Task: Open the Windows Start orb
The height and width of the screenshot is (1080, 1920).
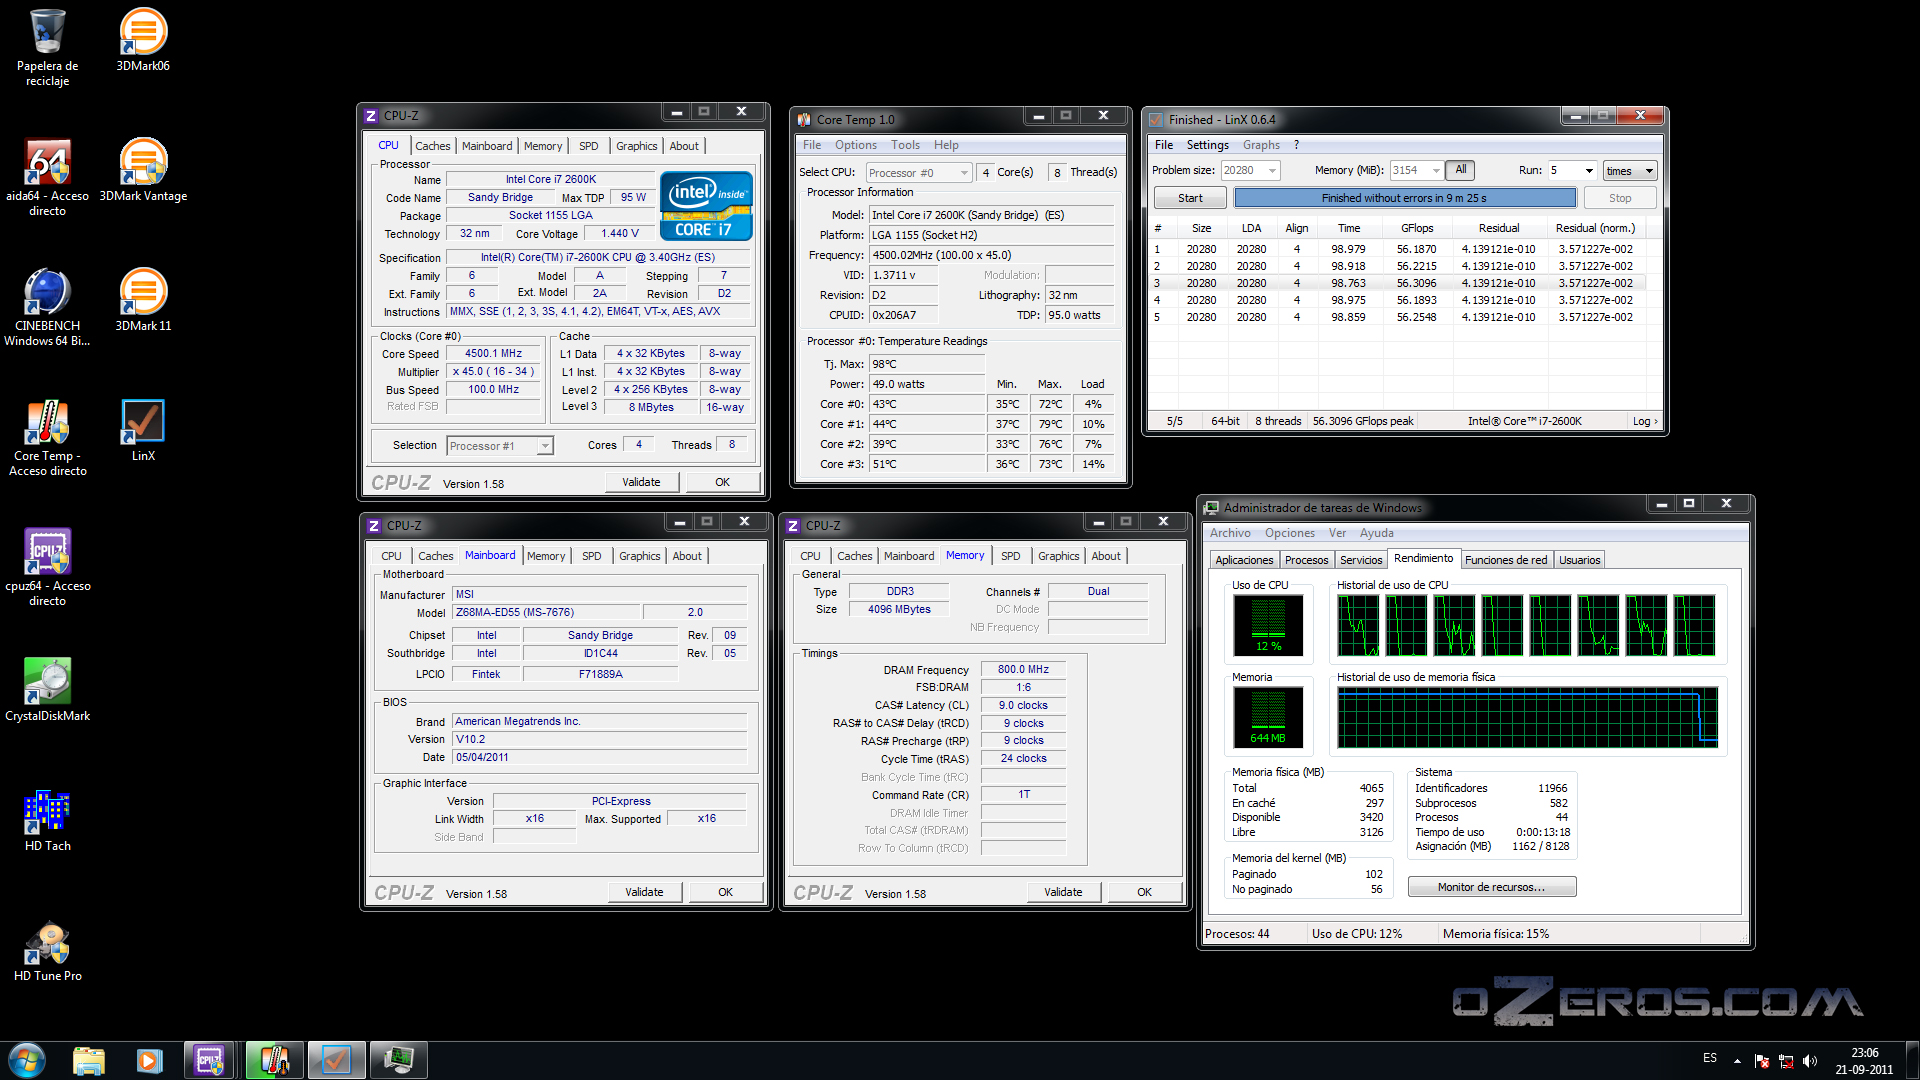Action: (27, 1060)
